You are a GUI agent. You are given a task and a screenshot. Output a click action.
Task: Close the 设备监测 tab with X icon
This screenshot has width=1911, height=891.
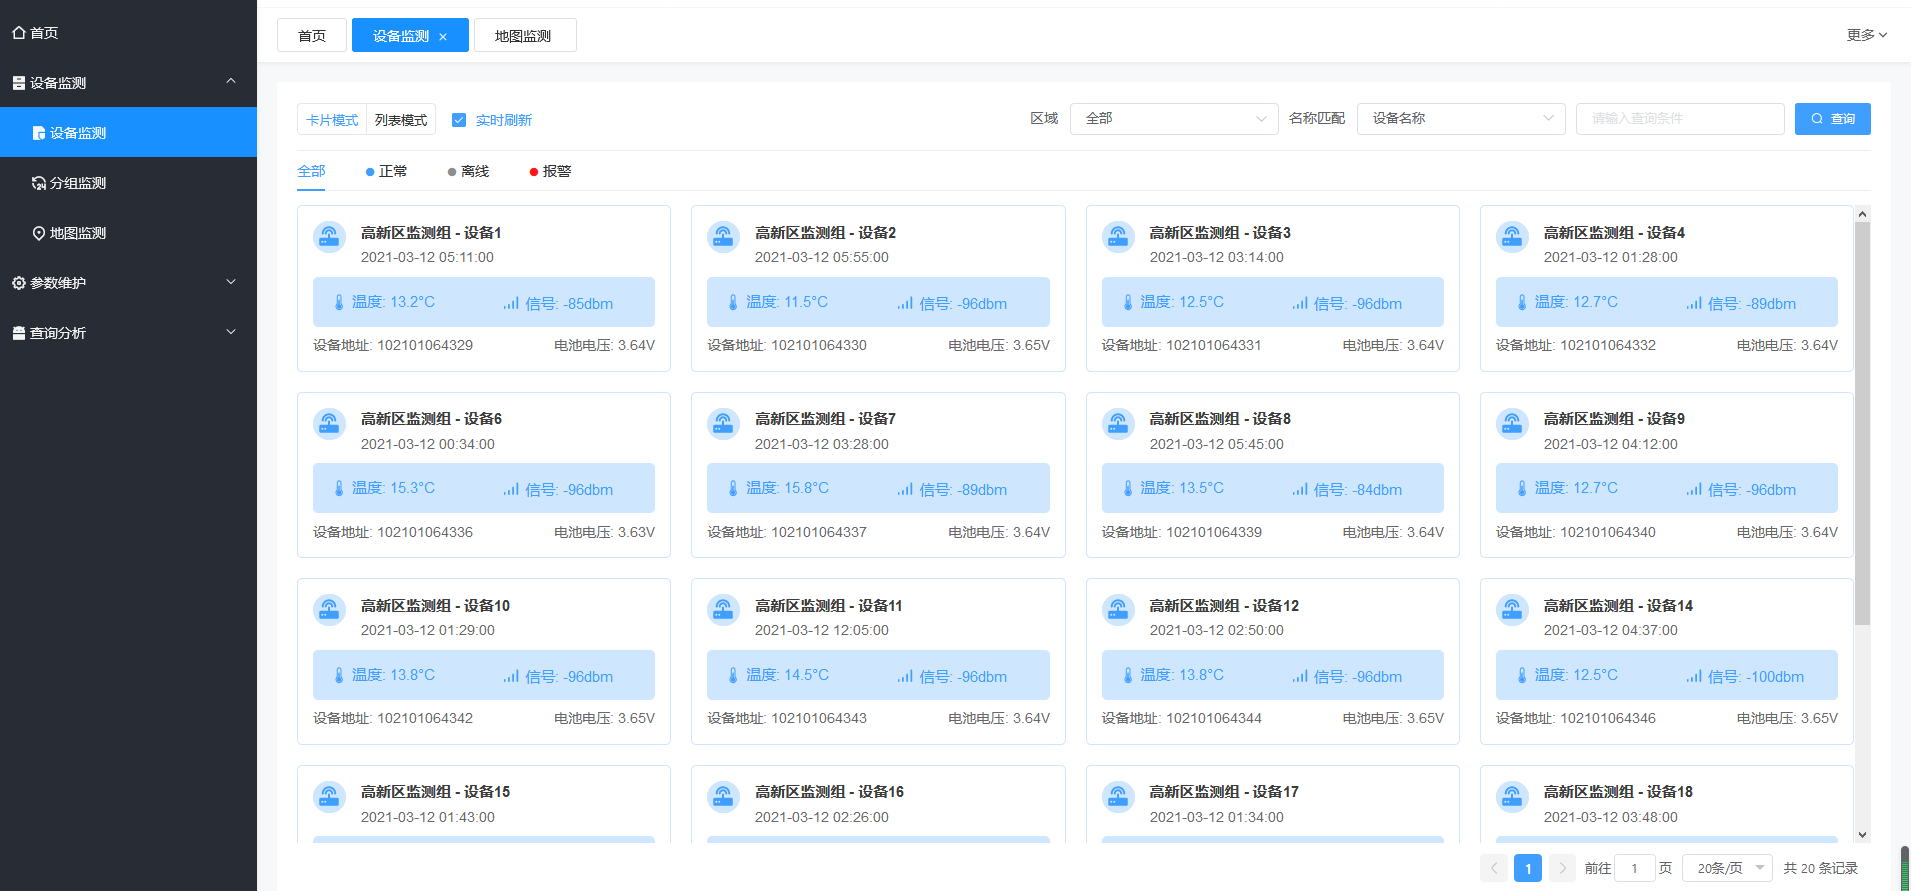(x=443, y=37)
